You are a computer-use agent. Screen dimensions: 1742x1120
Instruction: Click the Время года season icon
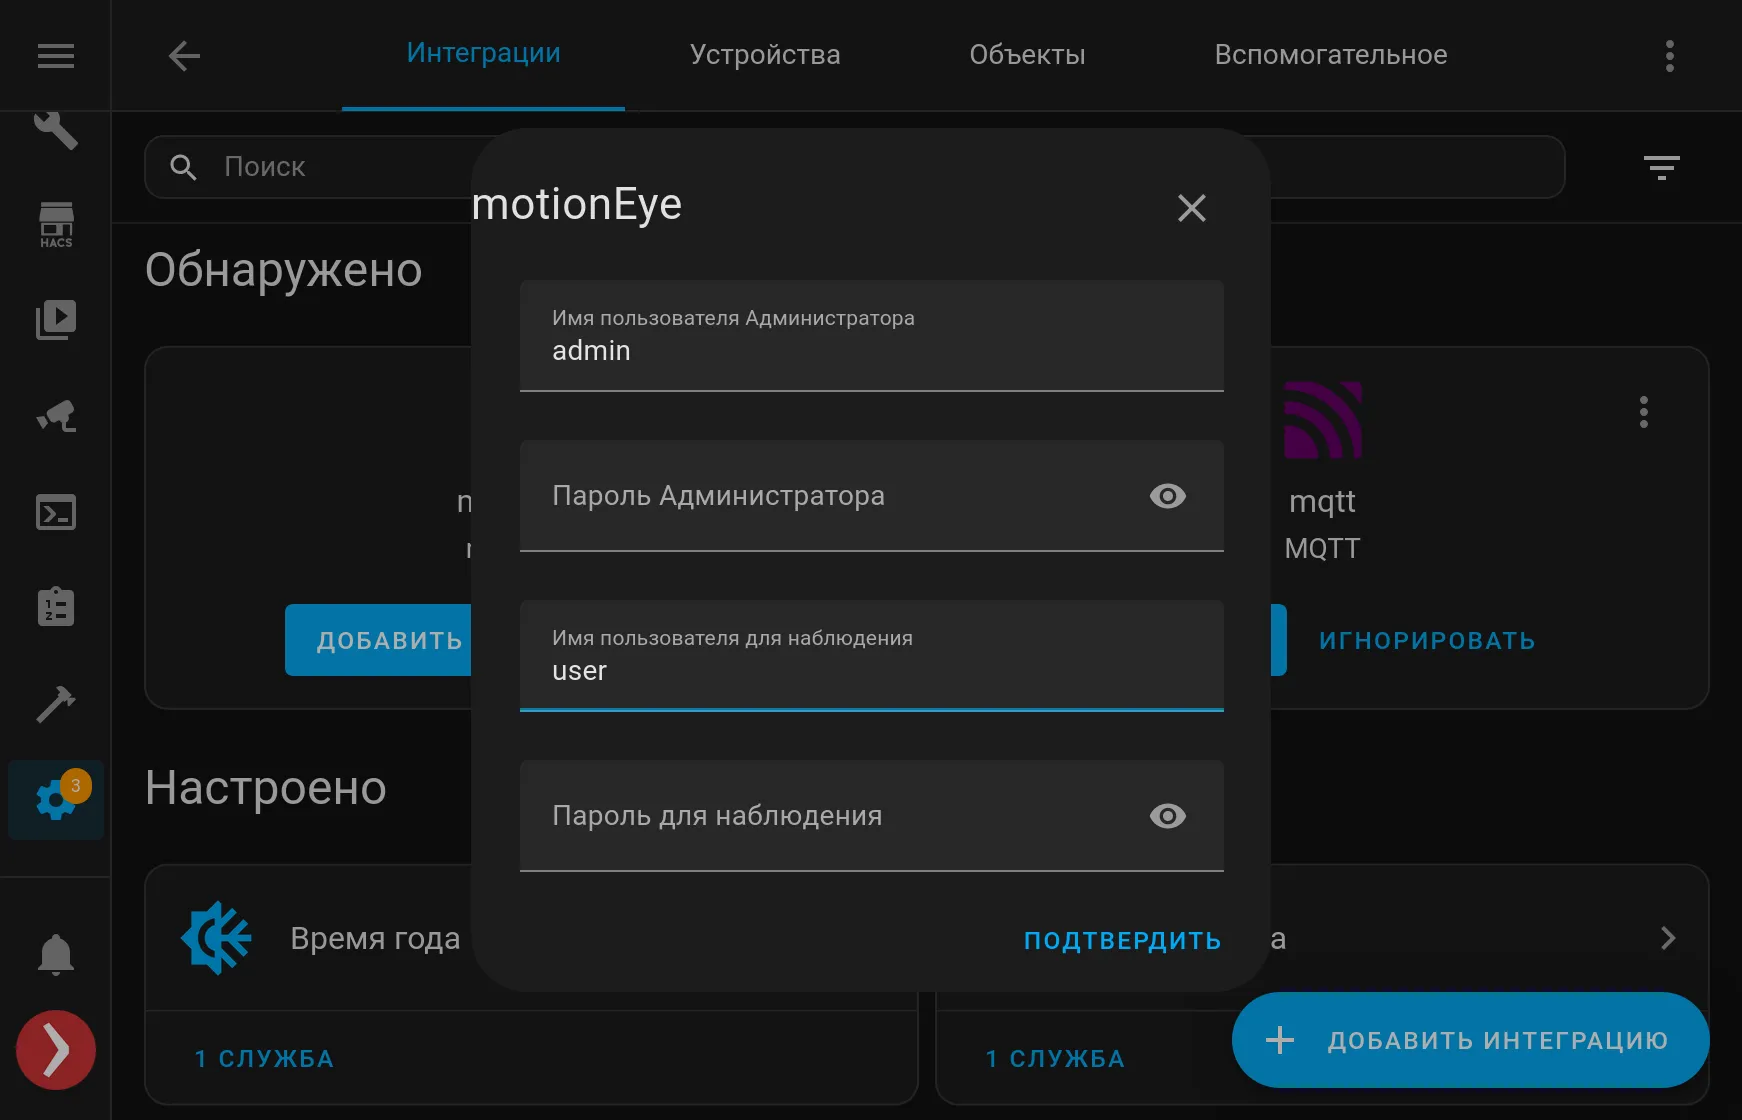(216, 938)
